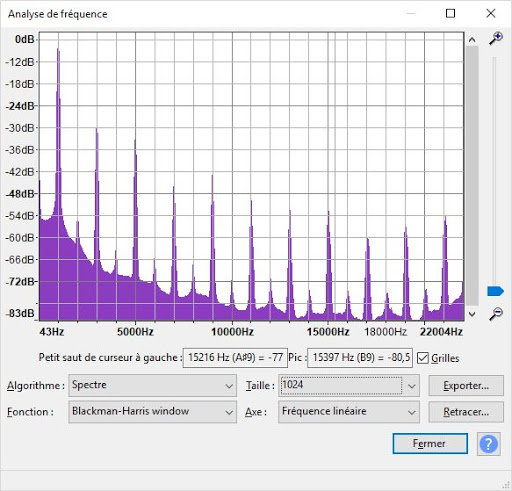Open the Algorithme Spectre dropdown
The image size is (512, 491).
(153, 385)
